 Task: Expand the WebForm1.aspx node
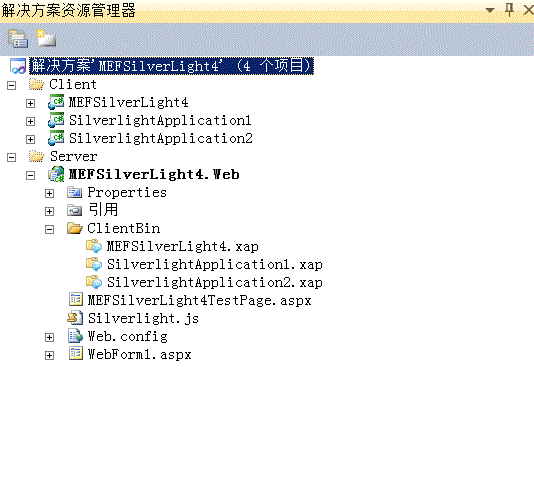point(50,356)
